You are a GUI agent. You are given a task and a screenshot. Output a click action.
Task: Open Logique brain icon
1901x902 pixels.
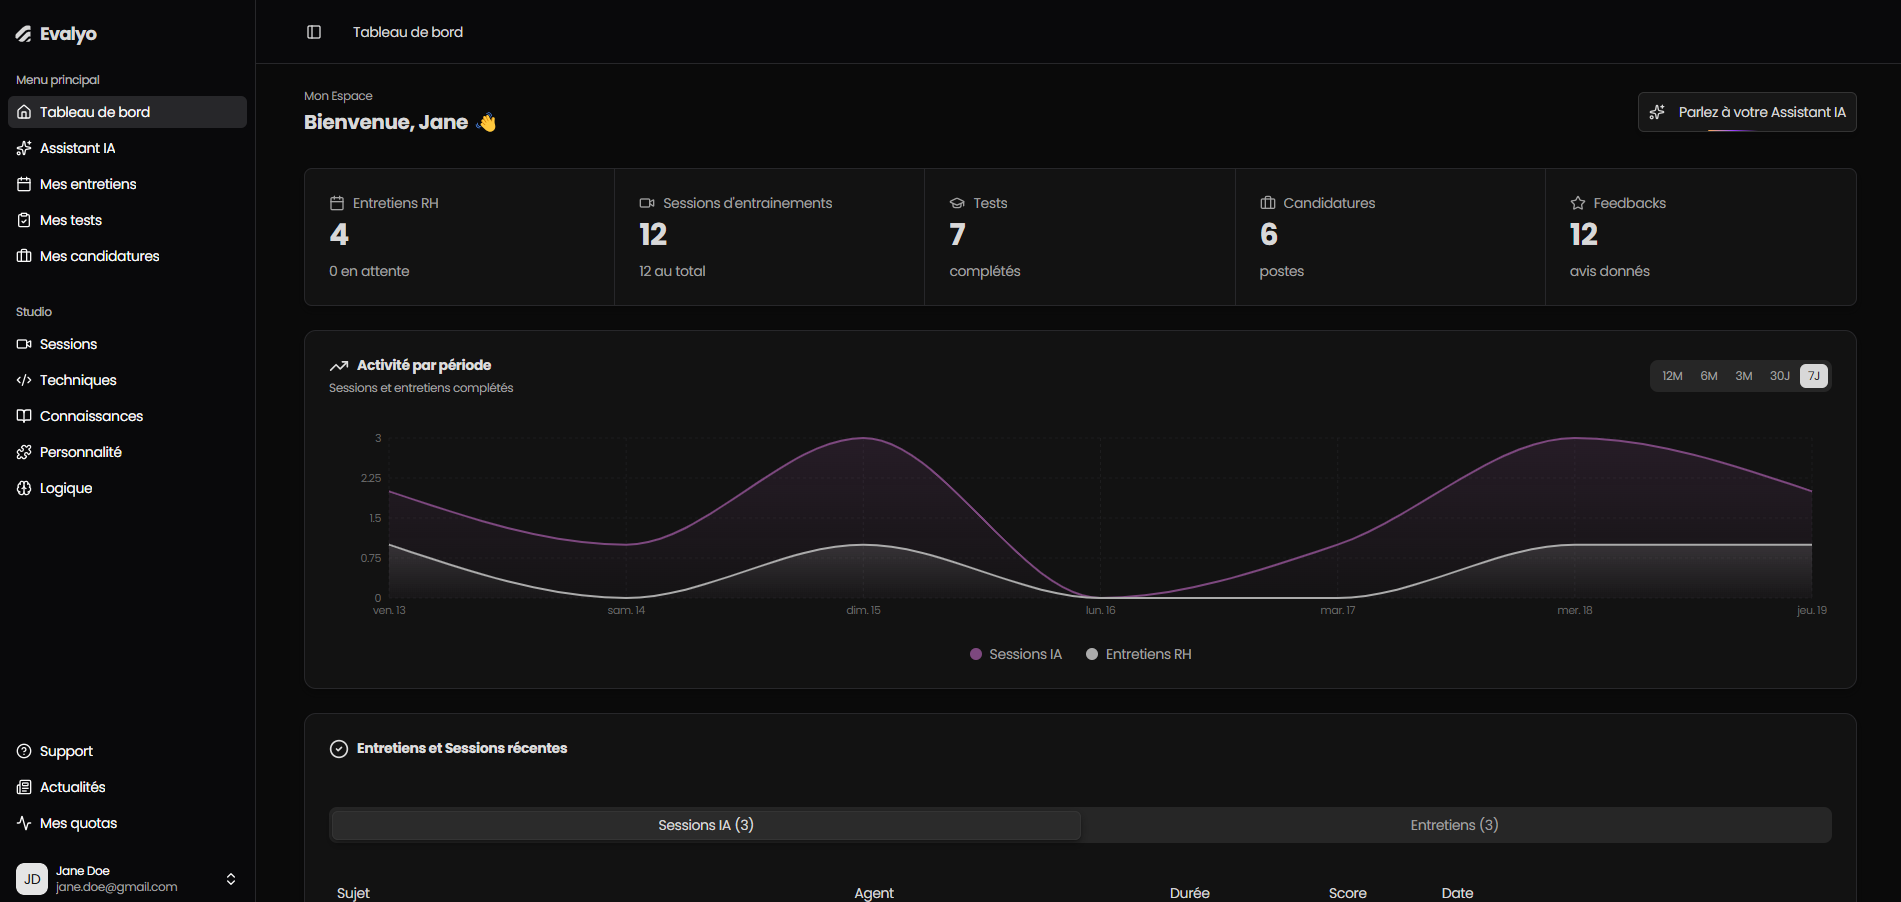pos(24,488)
